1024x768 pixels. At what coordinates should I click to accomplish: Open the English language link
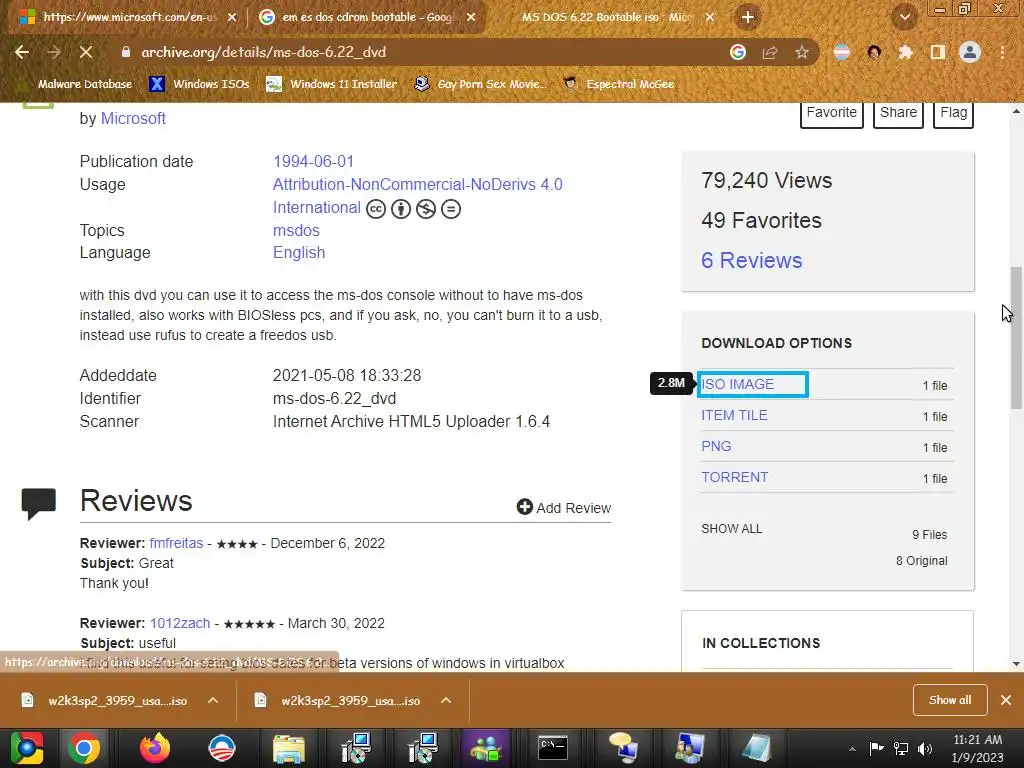click(x=299, y=253)
